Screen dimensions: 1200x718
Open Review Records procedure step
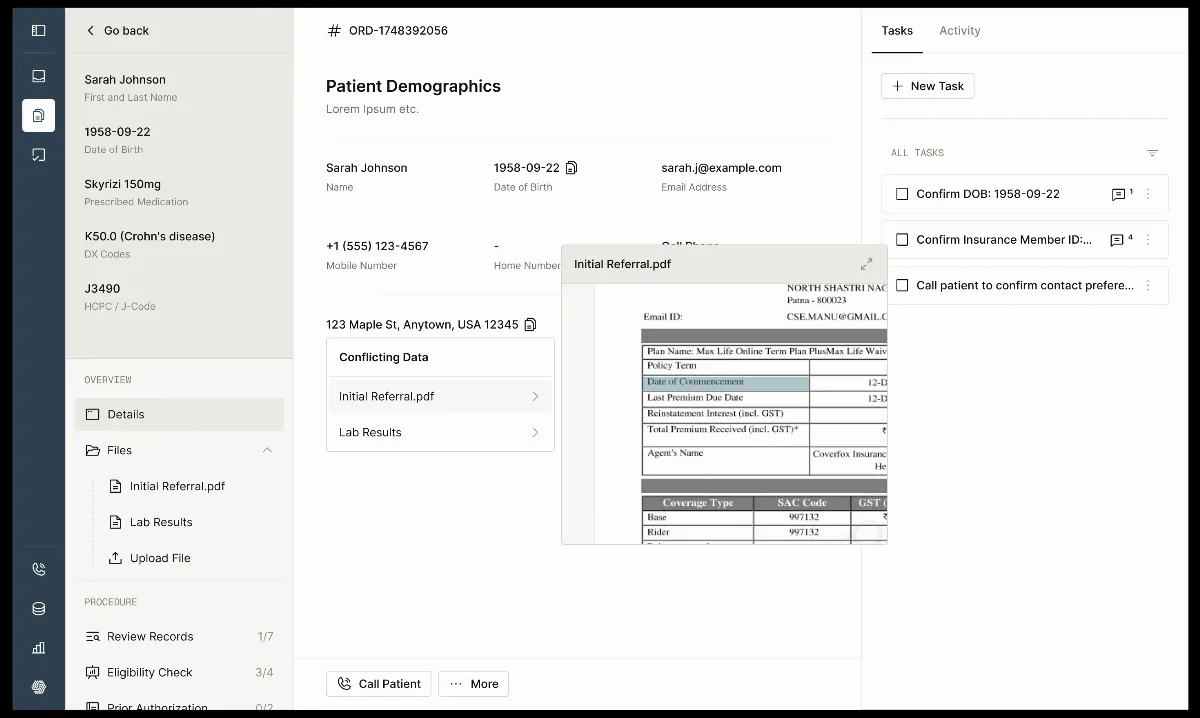click(179, 636)
